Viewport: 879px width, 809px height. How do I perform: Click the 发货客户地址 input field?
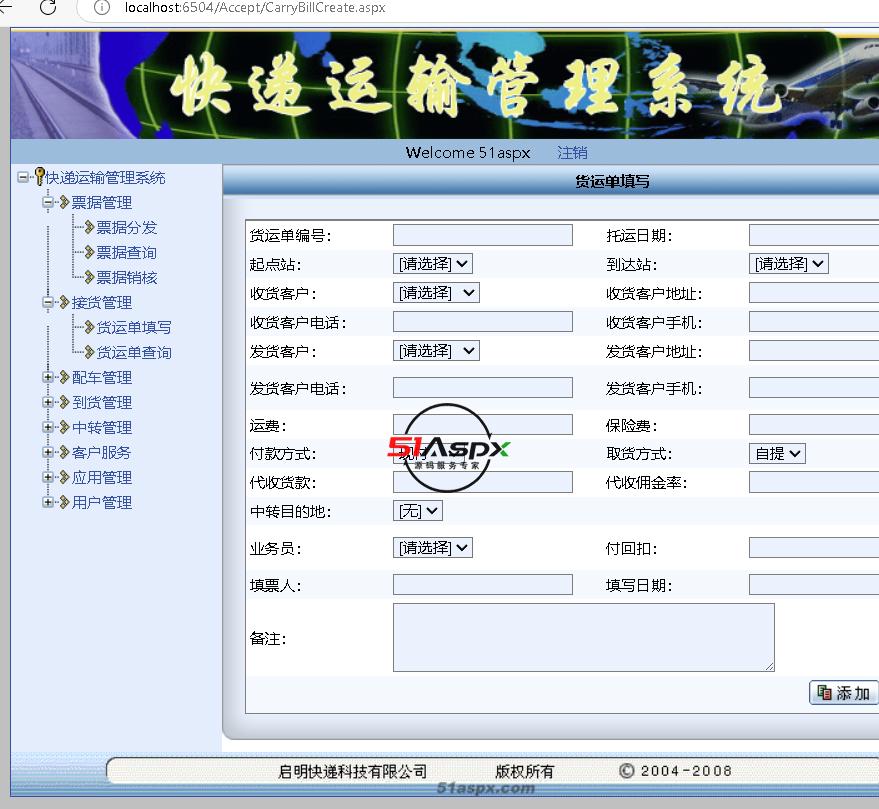click(x=814, y=351)
